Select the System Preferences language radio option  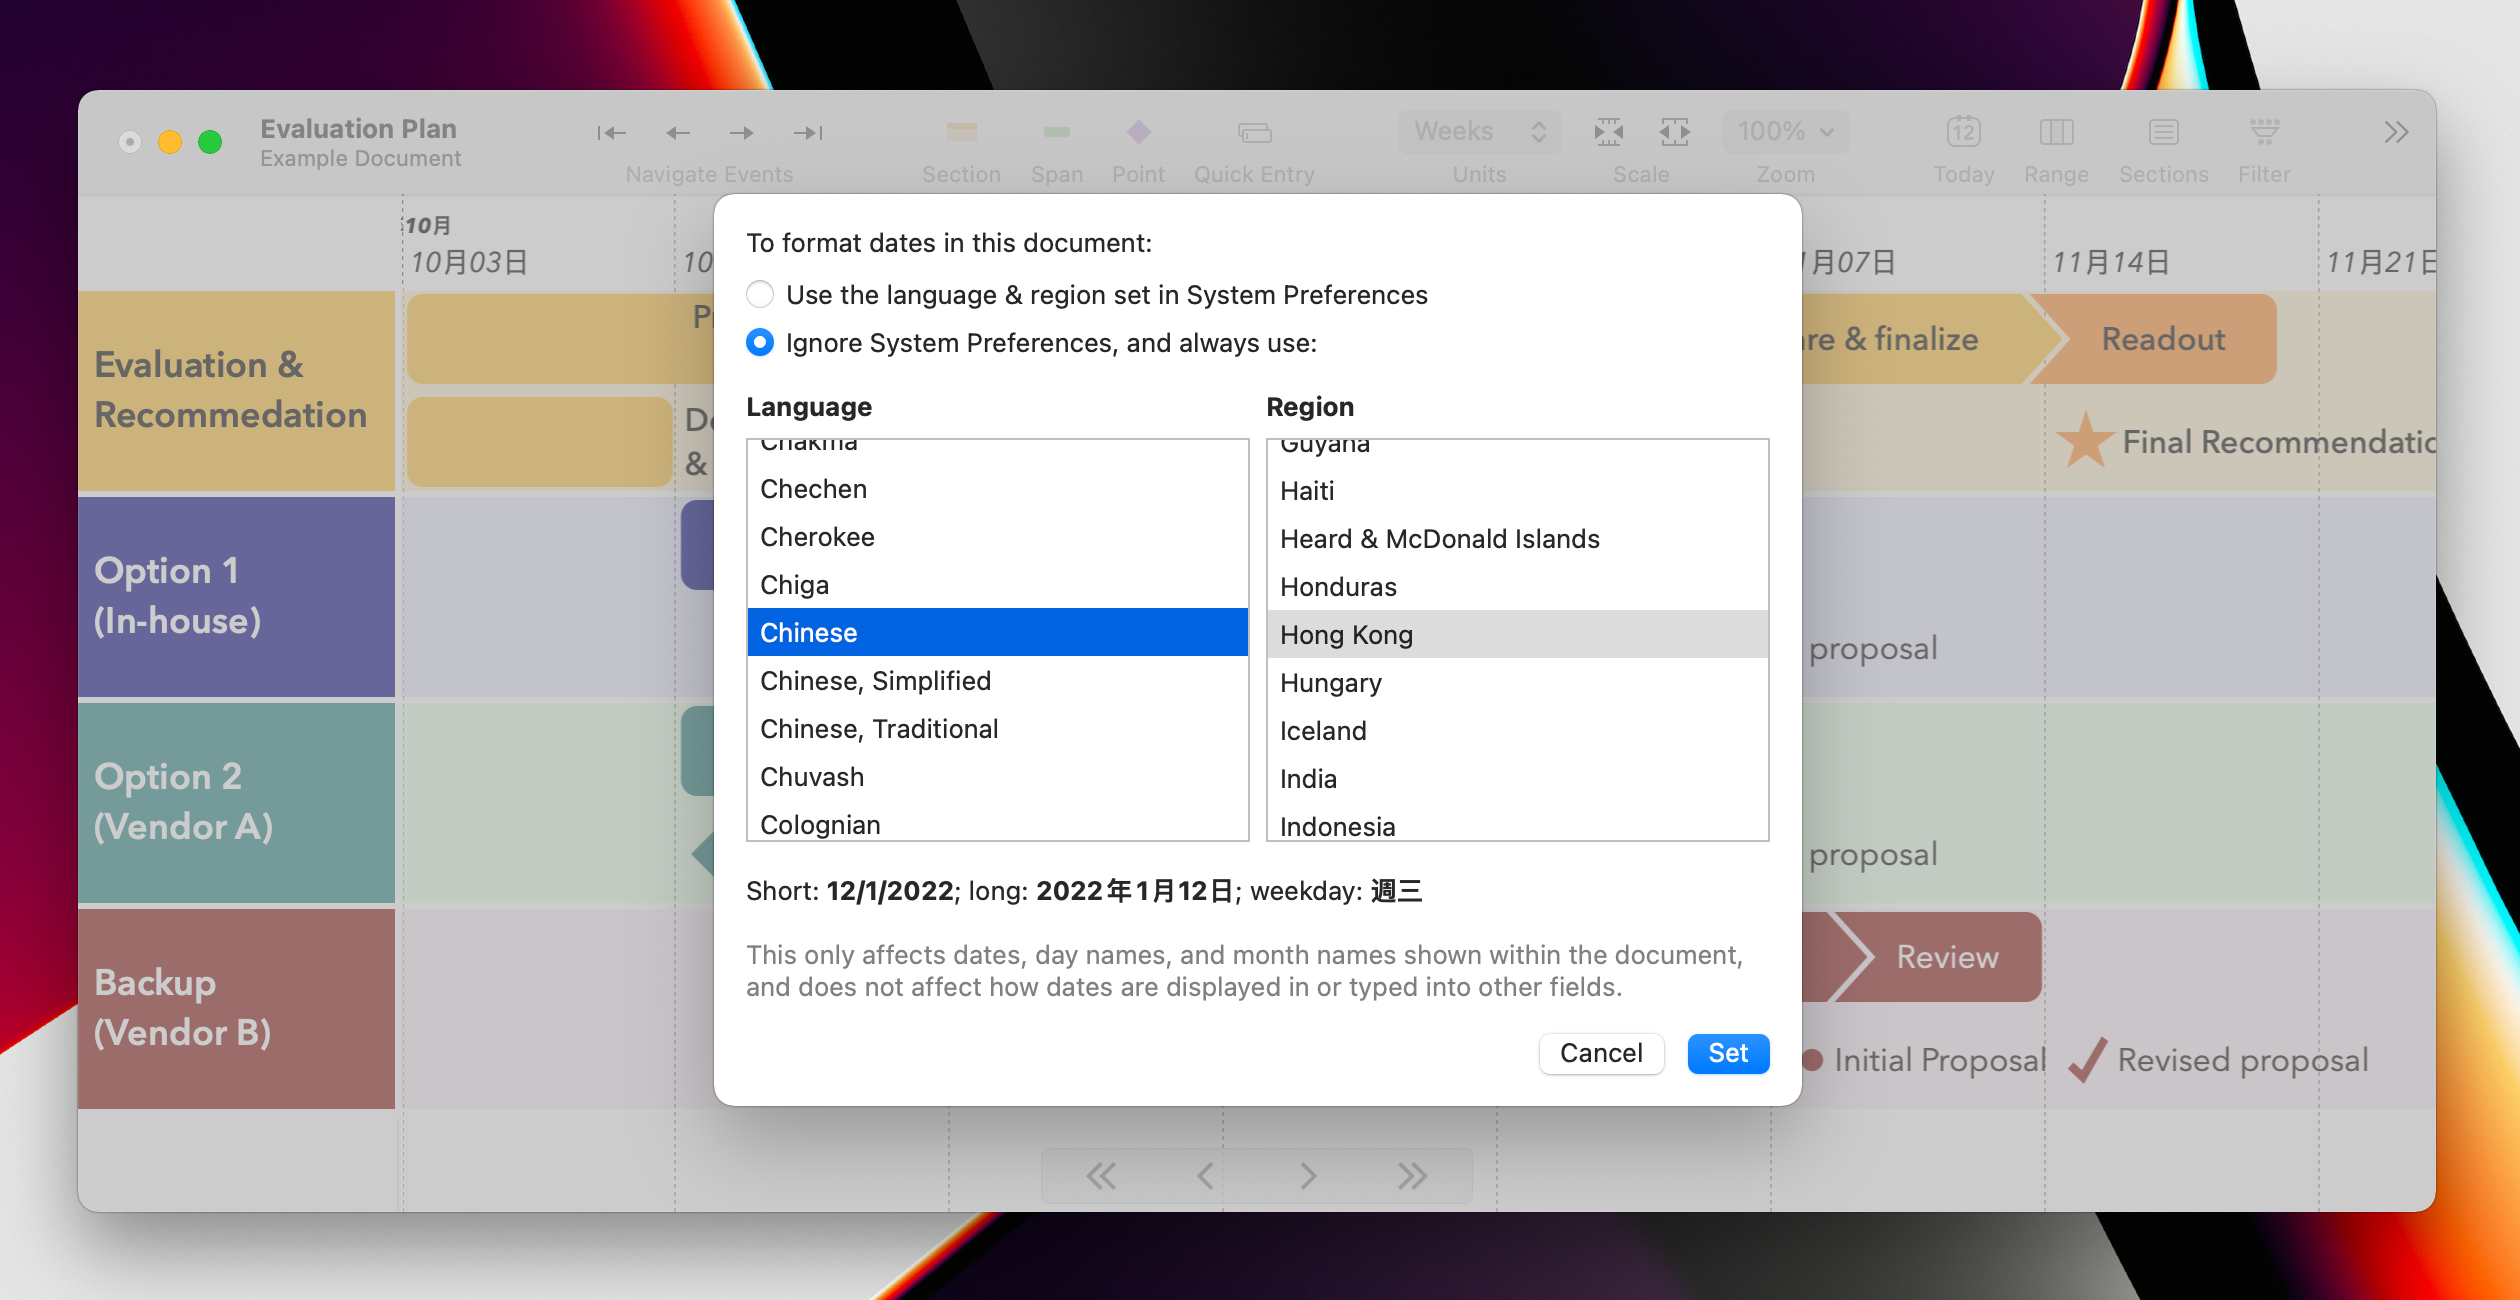point(760,294)
